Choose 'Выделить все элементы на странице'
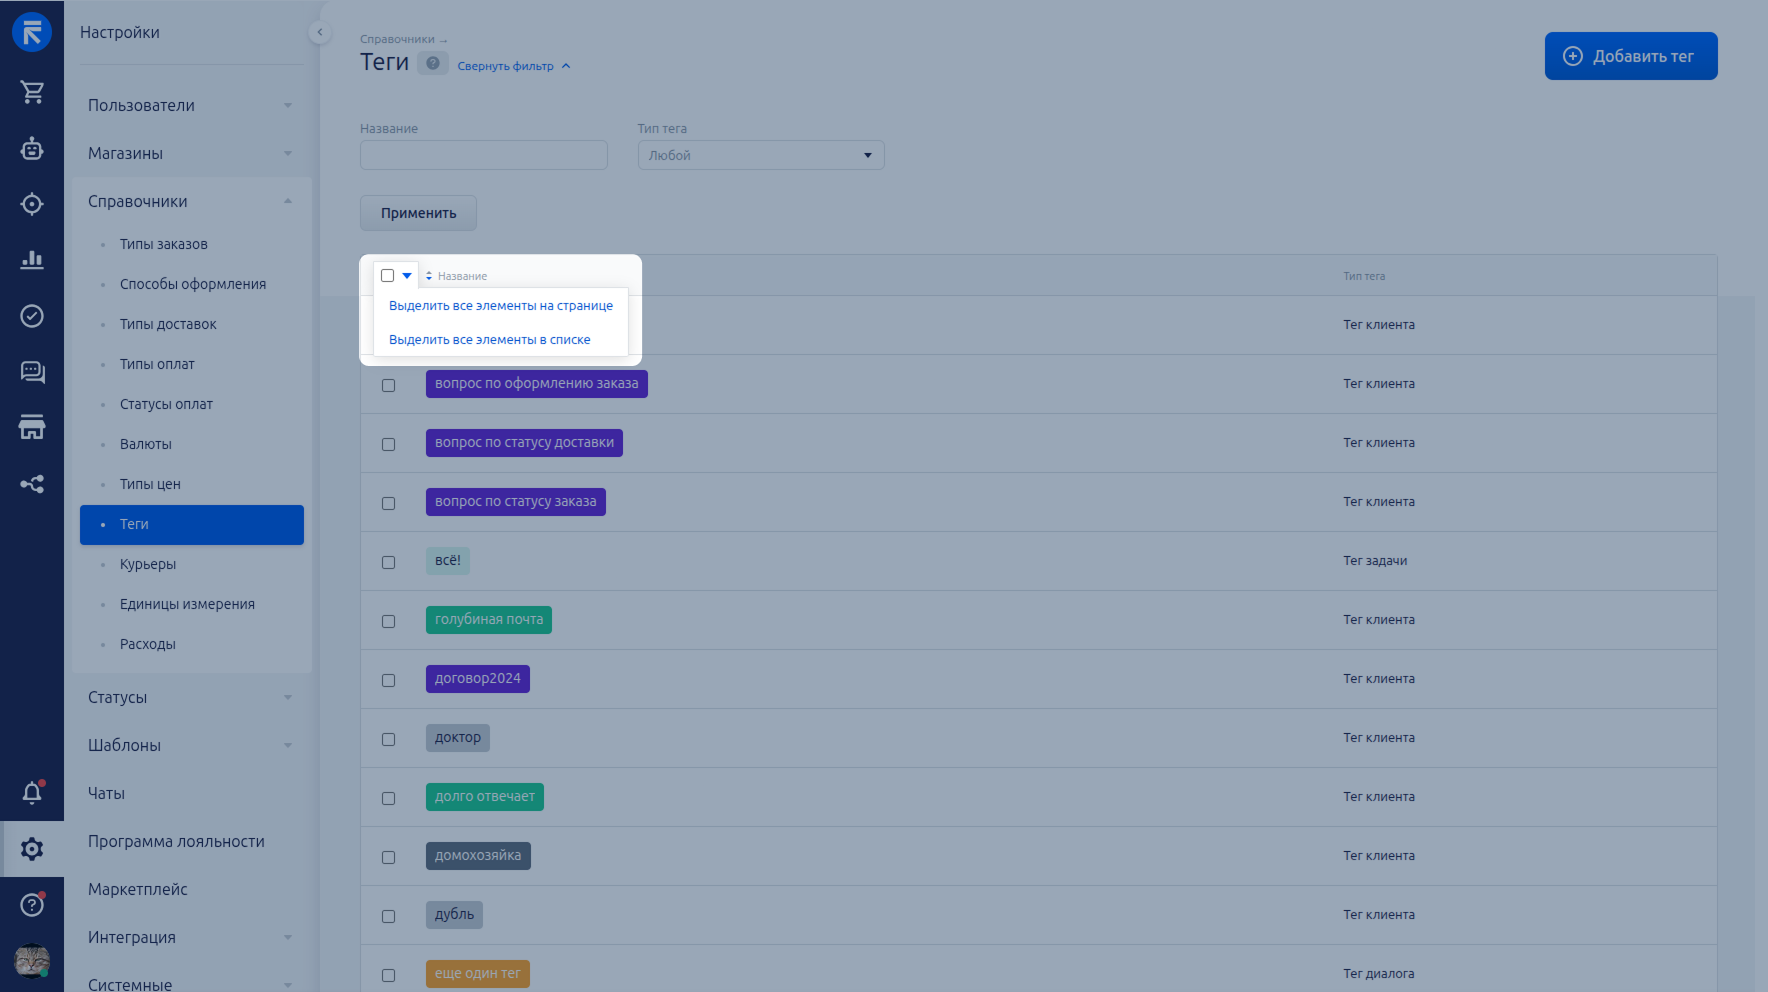The image size is (1768, 992). click(500, 306)
